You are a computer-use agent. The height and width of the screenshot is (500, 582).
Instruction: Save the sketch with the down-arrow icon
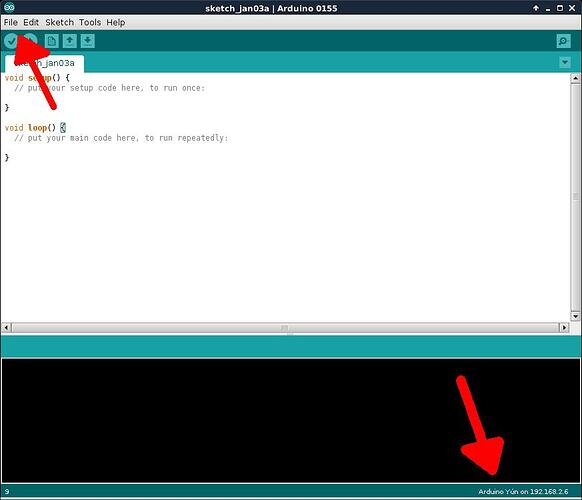[88, 41]
